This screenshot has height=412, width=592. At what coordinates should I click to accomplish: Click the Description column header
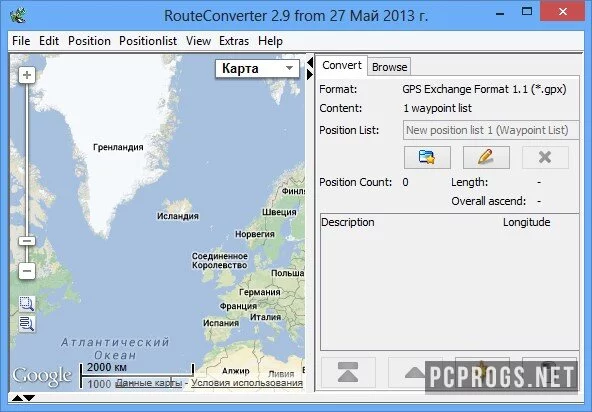(348, 222)
